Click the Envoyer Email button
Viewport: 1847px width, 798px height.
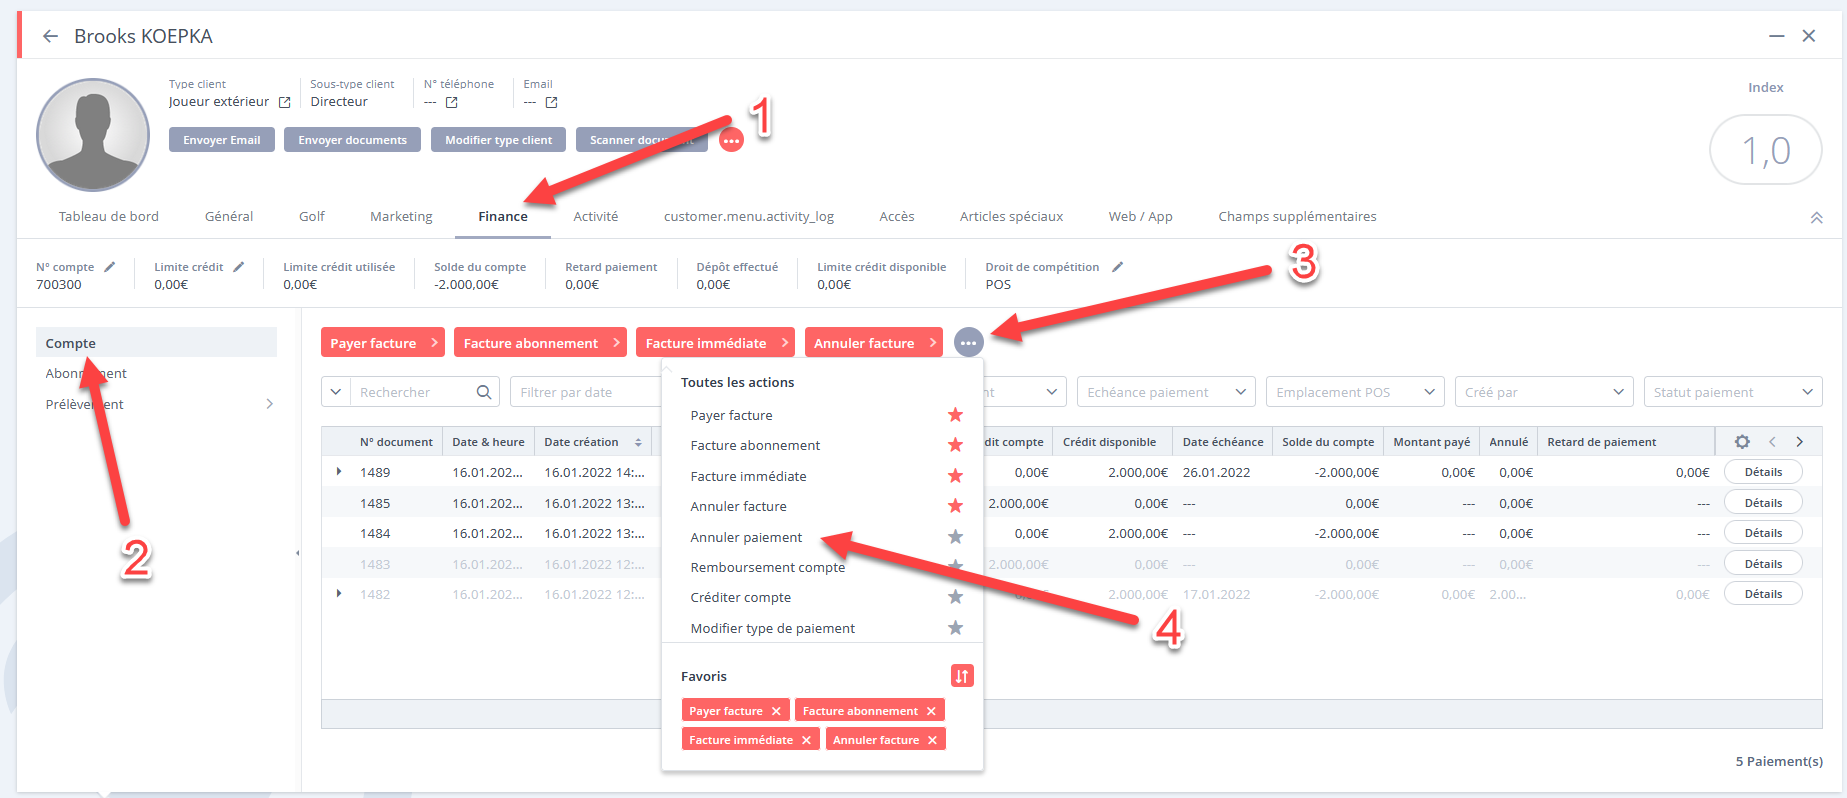point(222,140)
